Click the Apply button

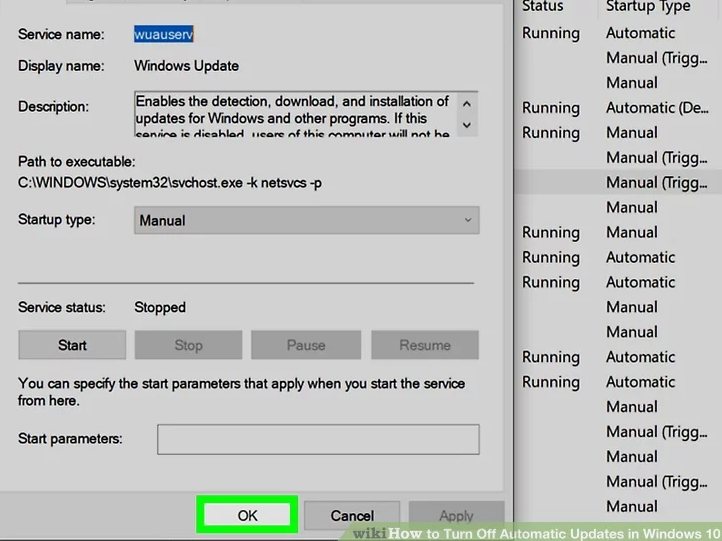pyautogui.click(x=456, y=516)
